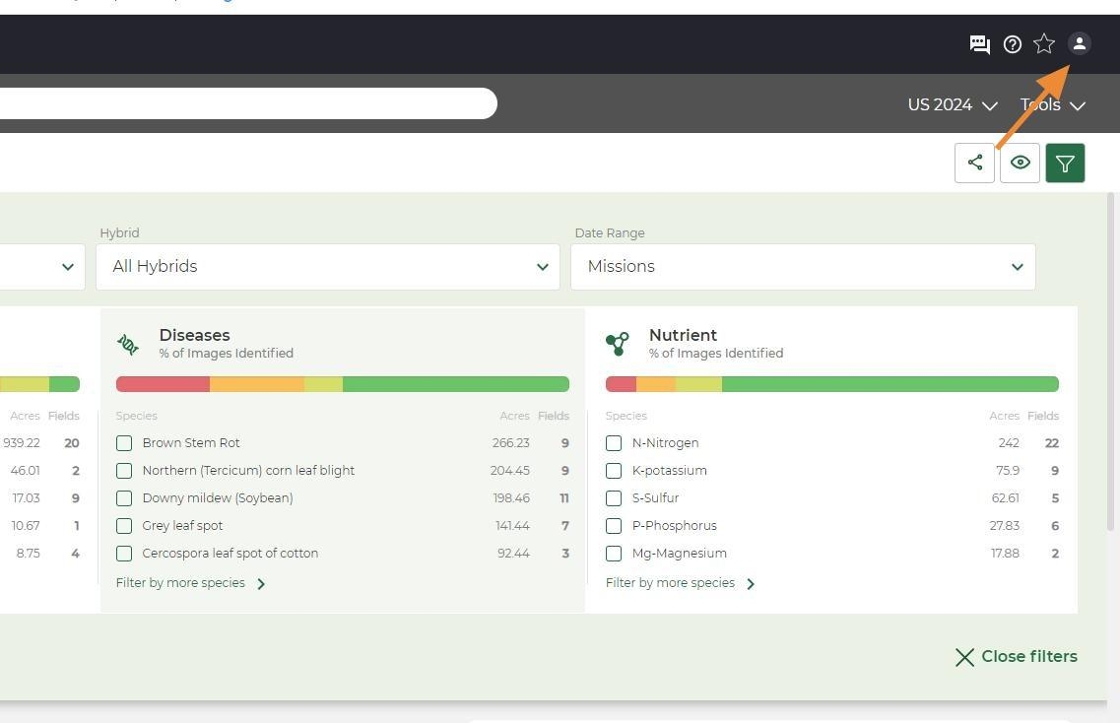This screenshot has width=1120, height=723.
Task: Click the share icon button
Action: point(974,163)
